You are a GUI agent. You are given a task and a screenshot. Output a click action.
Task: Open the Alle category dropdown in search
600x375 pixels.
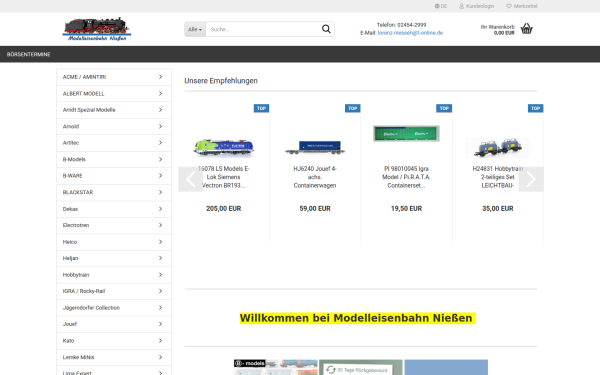195,29
